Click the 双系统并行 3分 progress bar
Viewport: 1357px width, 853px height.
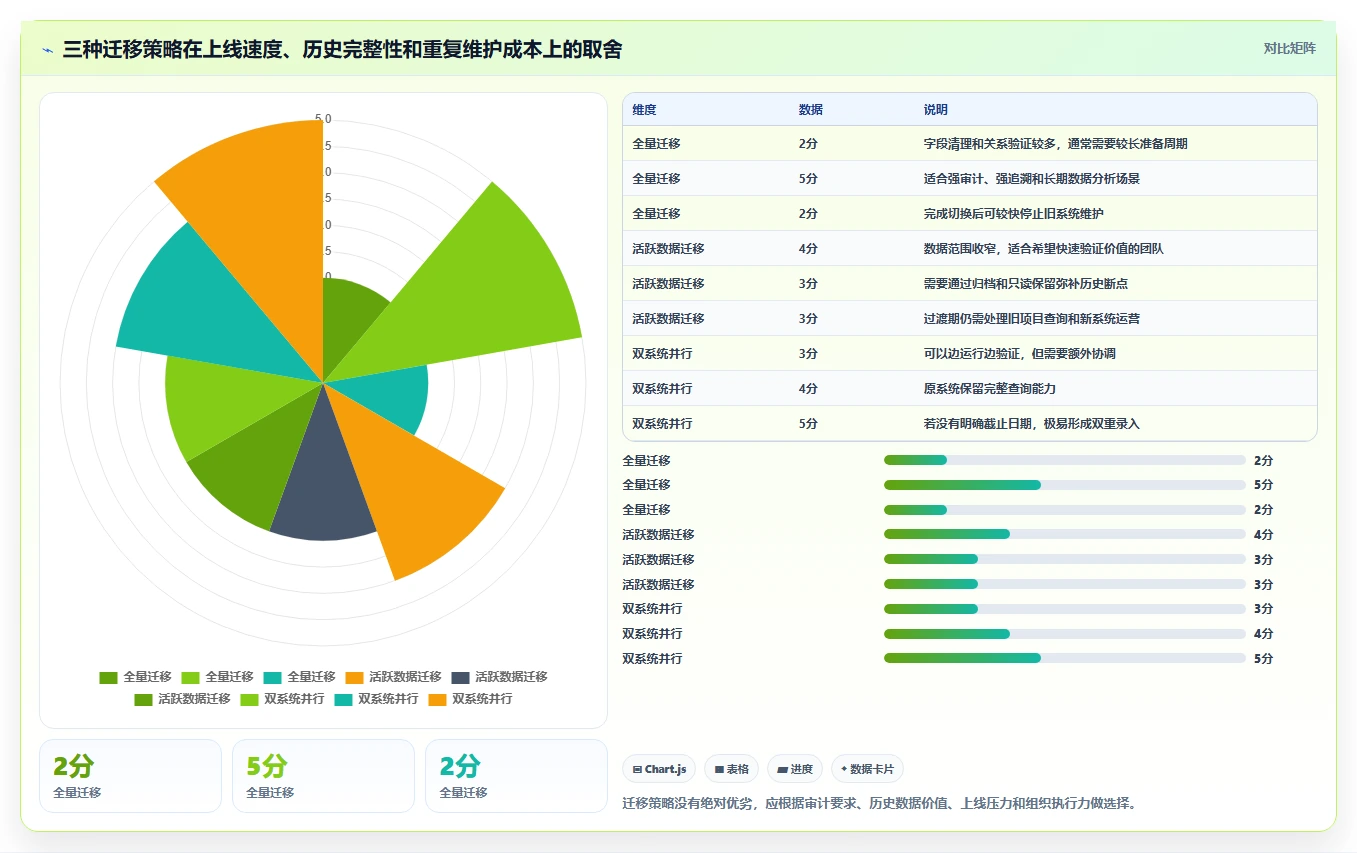(1065, 609)
